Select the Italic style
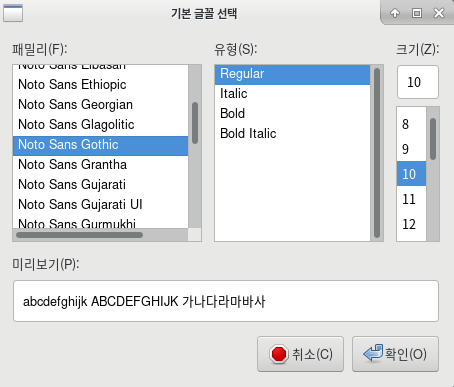This screenshot has height=387, width=454. tap(292, 94)
